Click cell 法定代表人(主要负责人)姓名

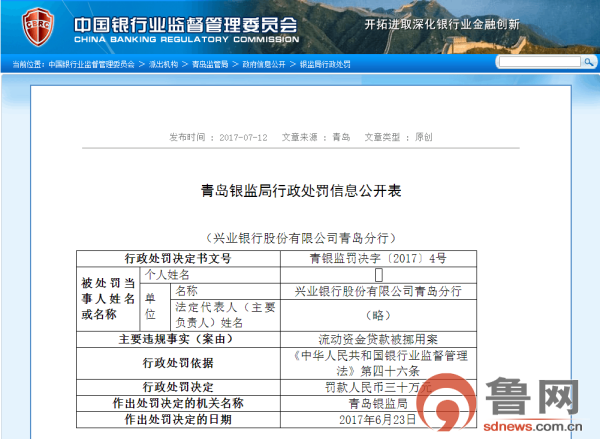click(225, 315)
